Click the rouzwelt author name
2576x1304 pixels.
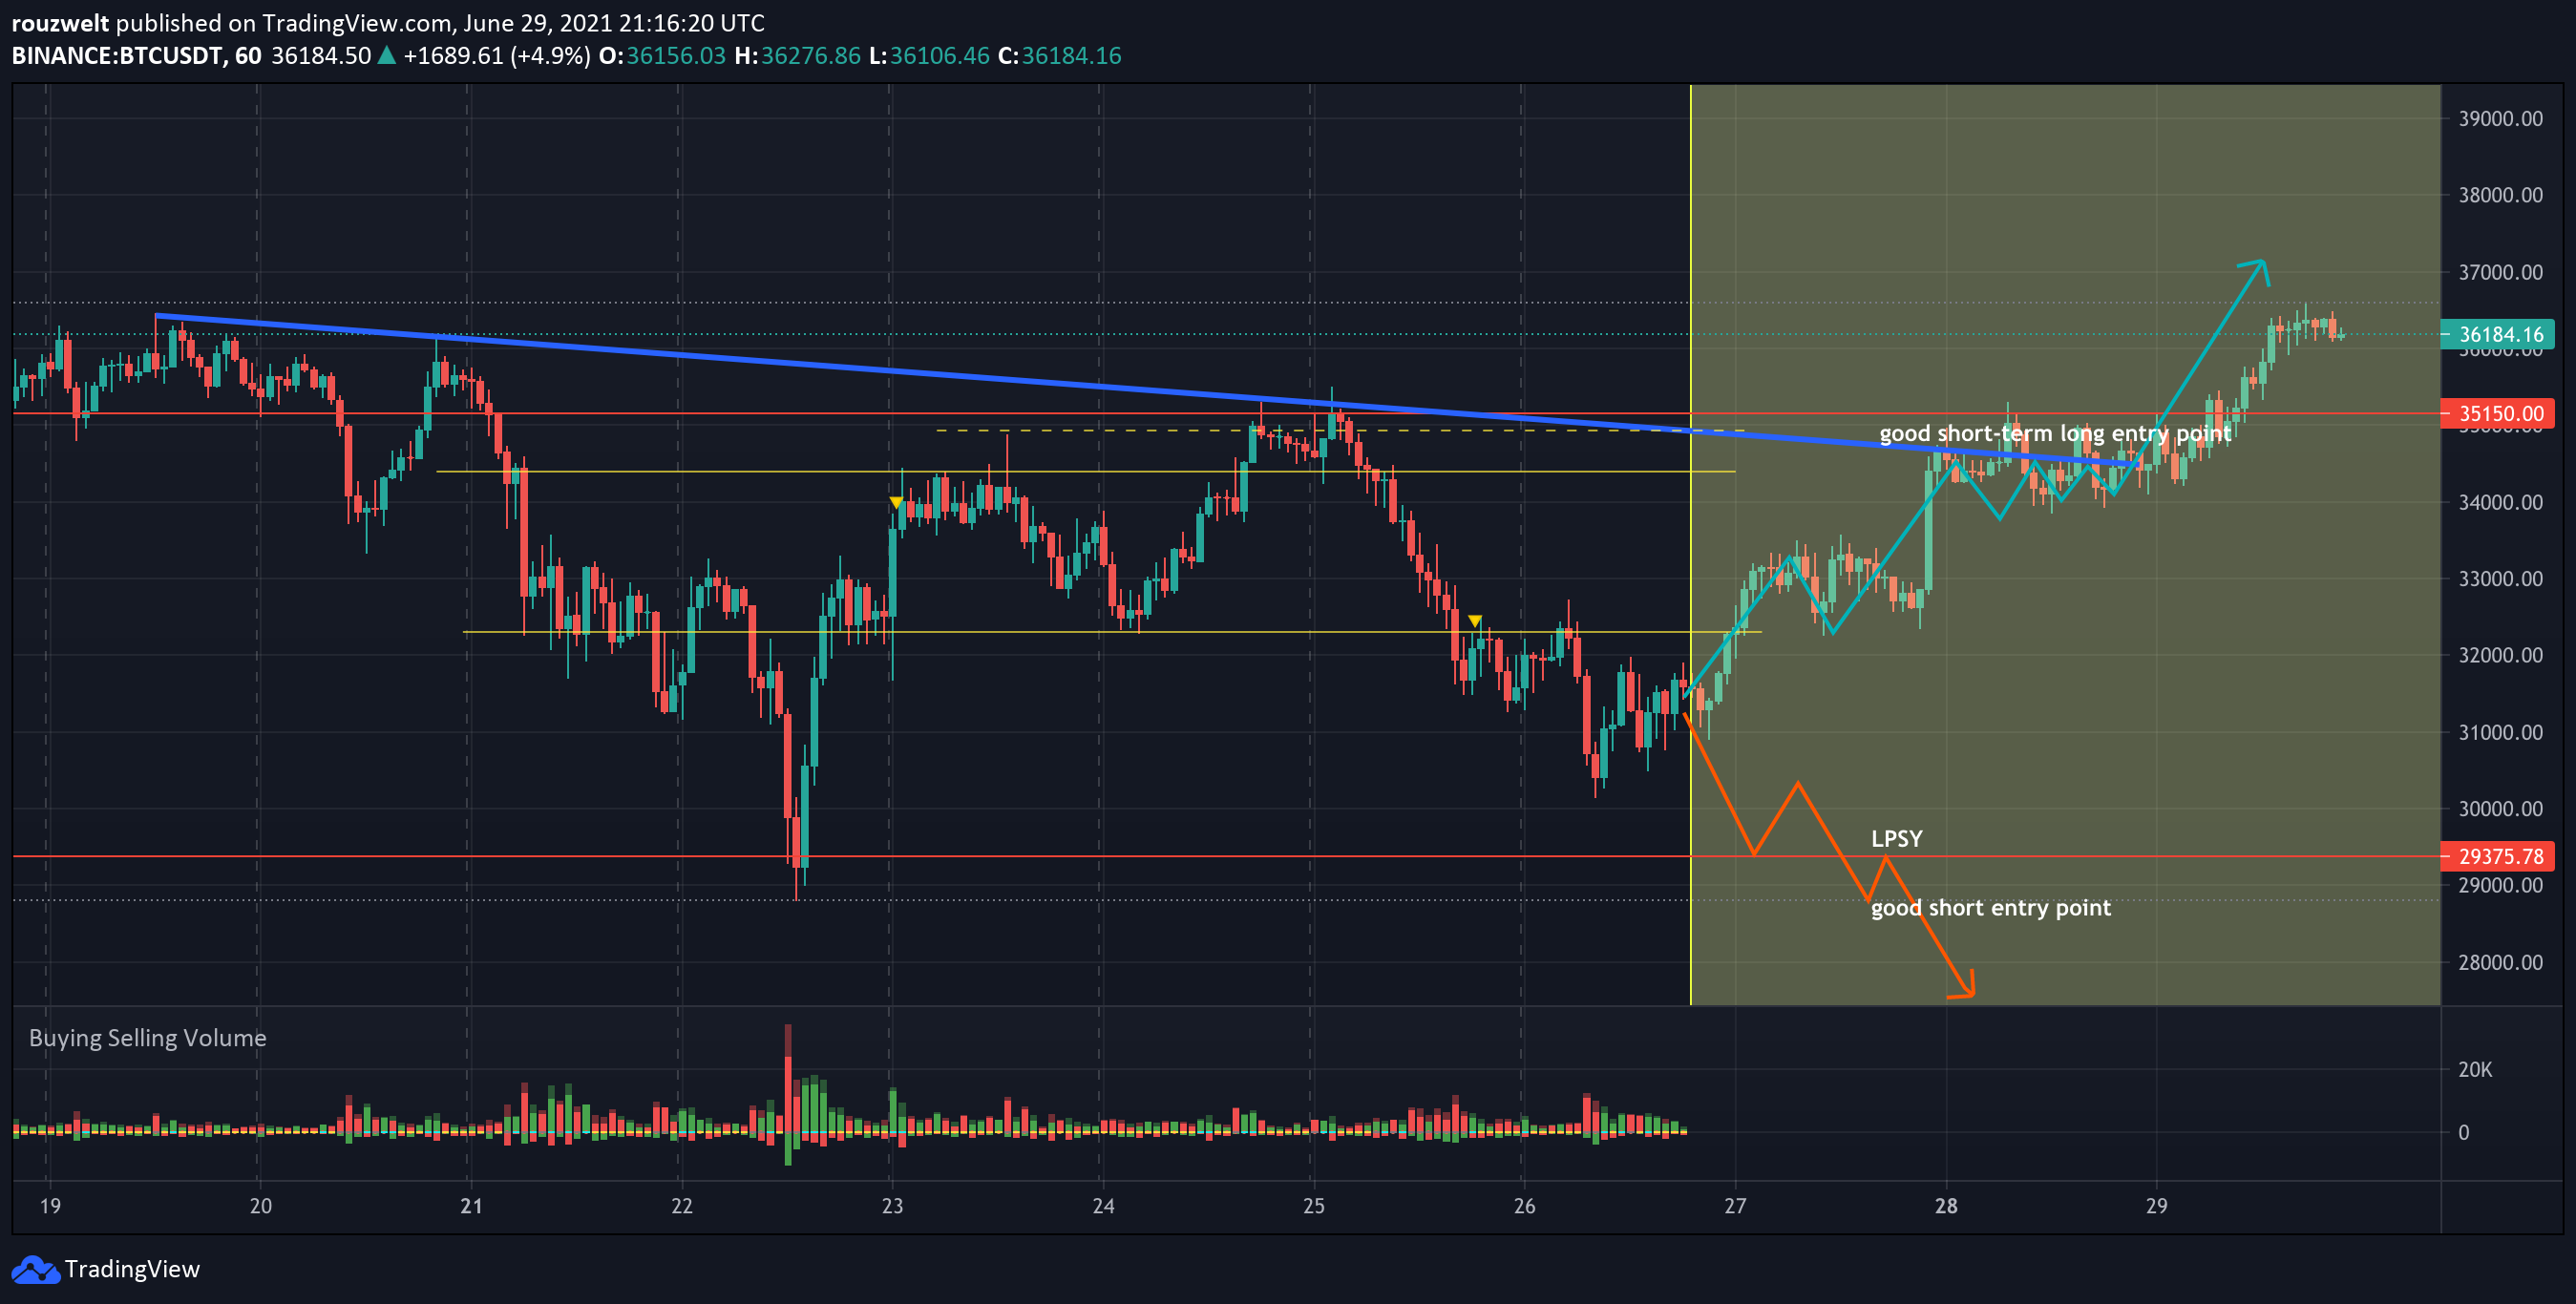[60, 23]
